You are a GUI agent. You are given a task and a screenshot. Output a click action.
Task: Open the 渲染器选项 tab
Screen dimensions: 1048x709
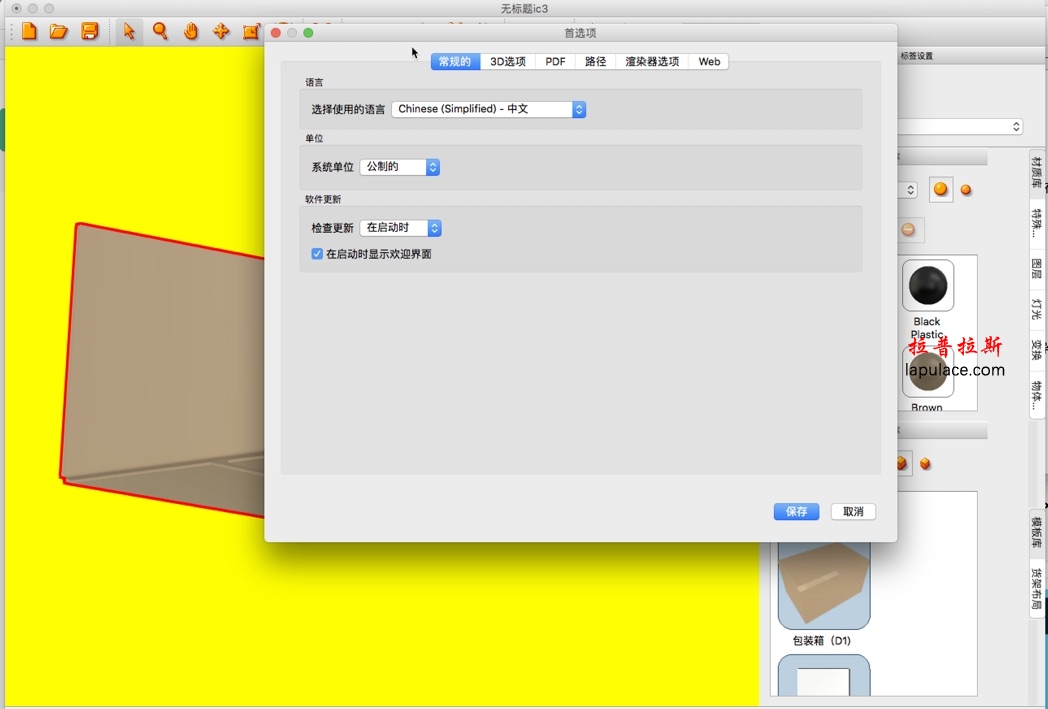(655, 61)
